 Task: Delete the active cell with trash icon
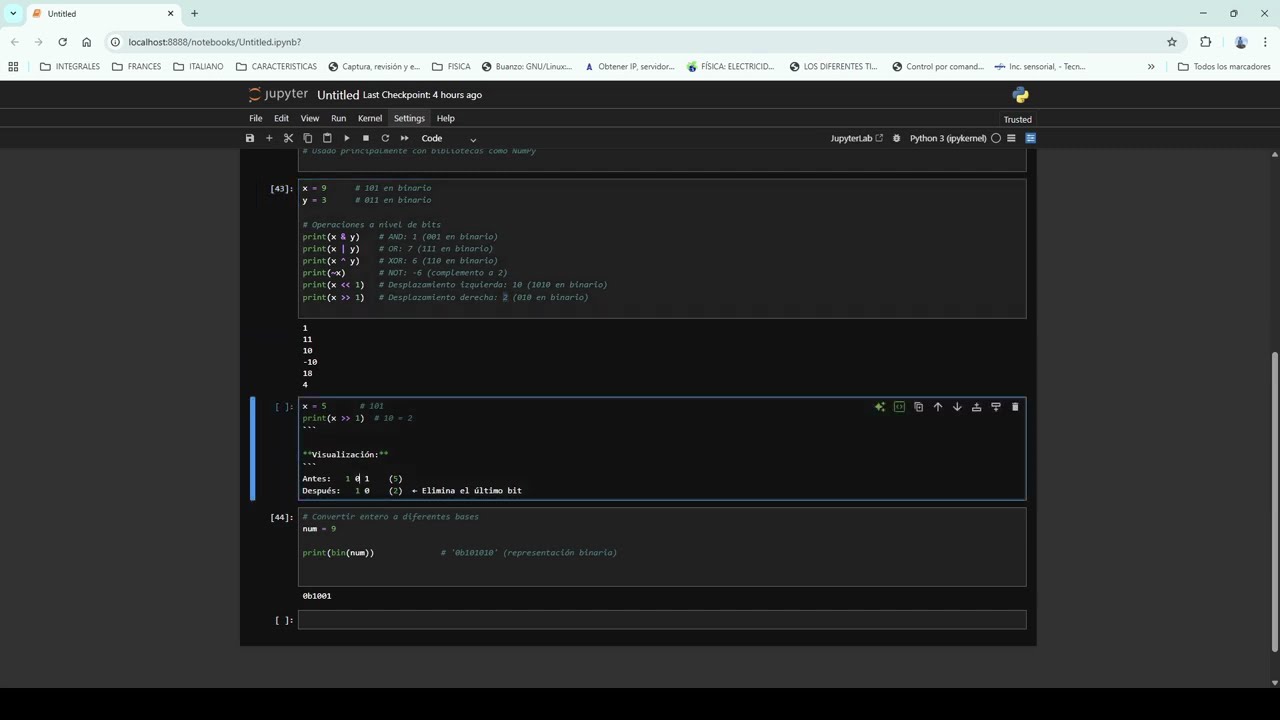1015,407
